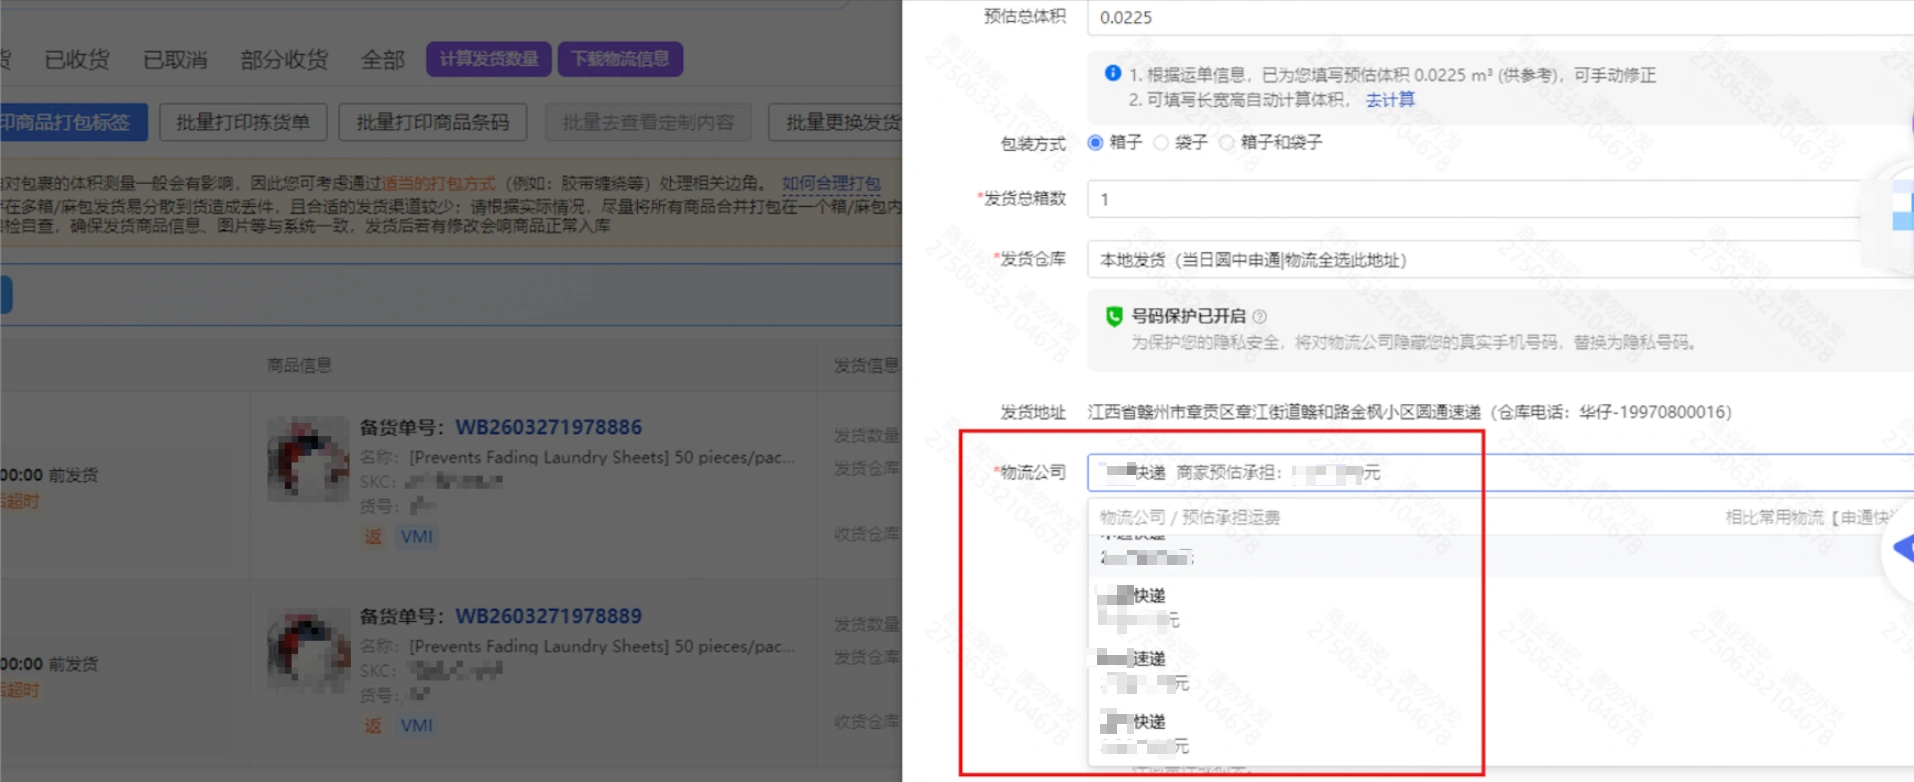1914x782 pixels.
Task: Click the 预估总体积 input field
Action: click(1500, 17)
